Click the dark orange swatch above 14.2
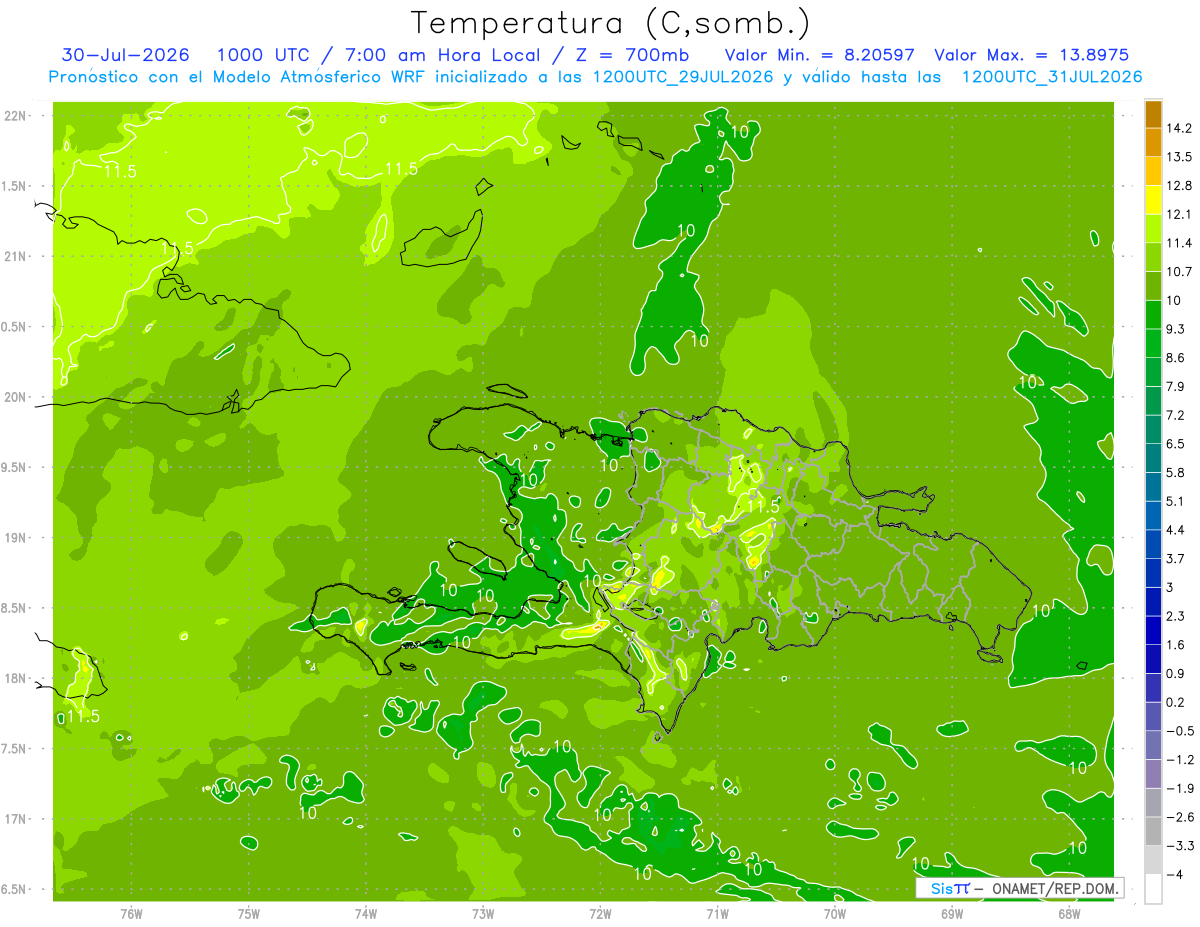 pos(1153,114)
